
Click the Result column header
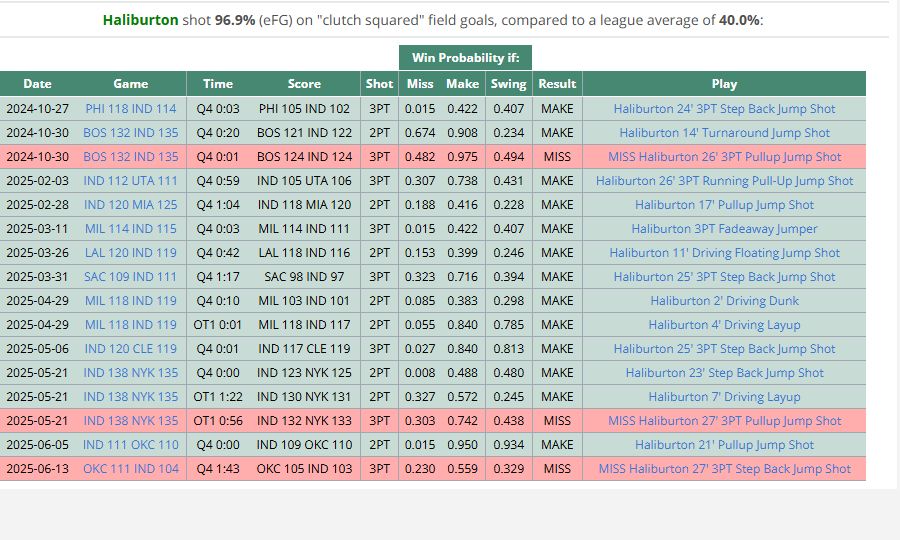click(x=557, y=84)
